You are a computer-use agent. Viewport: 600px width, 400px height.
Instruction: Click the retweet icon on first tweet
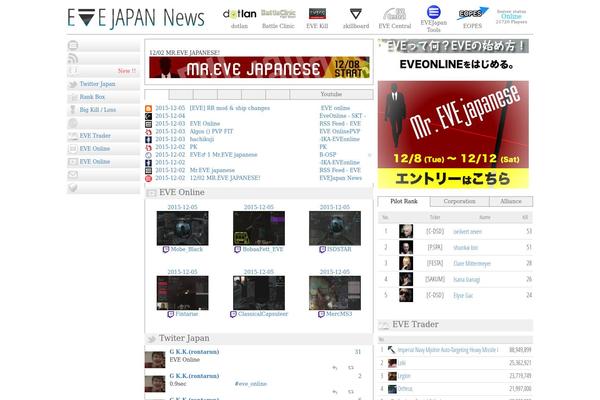pos(351,367)
